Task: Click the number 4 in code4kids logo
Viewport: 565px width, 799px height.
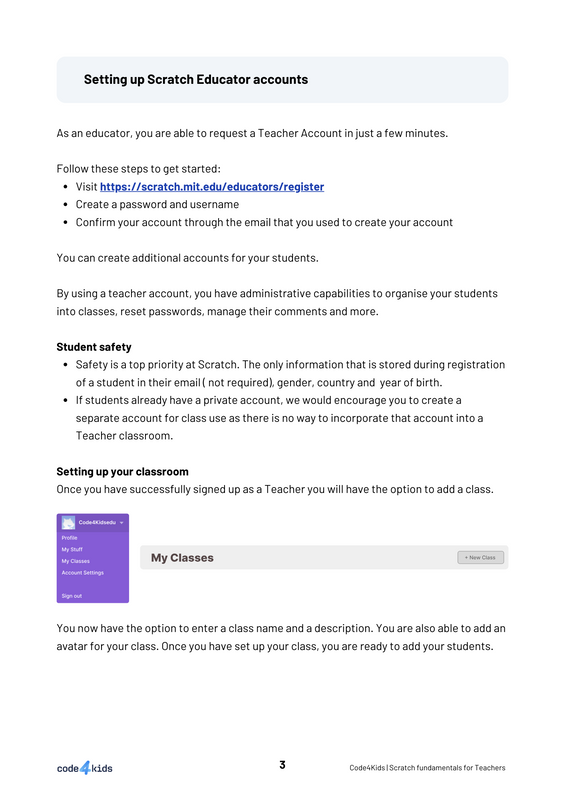Action: 85,768
